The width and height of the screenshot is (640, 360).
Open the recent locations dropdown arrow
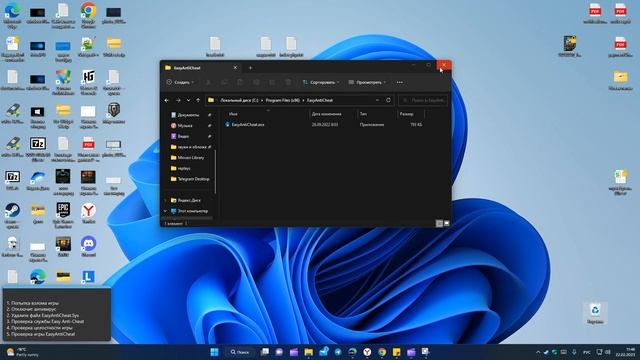click(188, 100)
